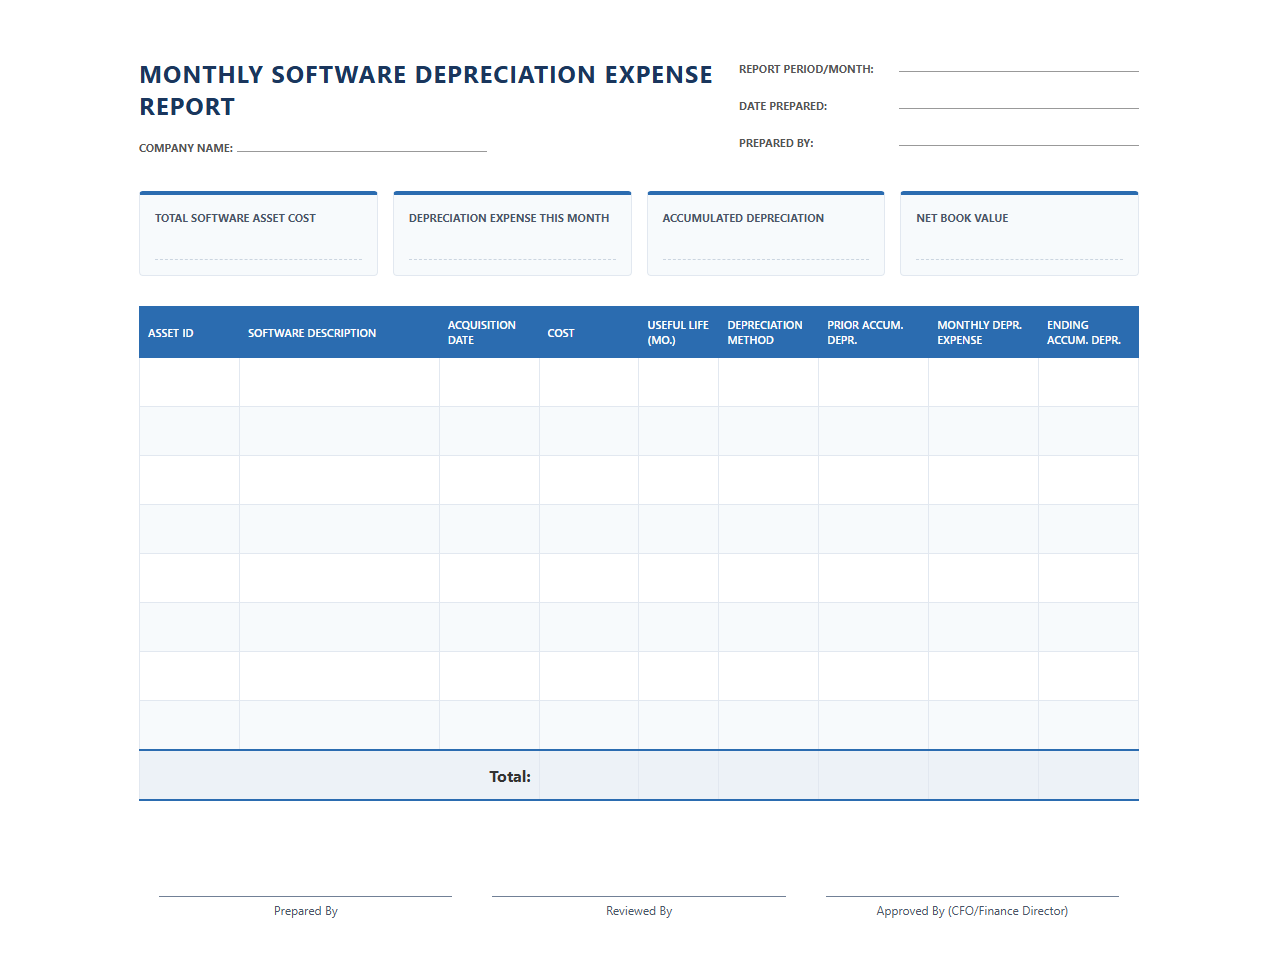This screenshot has height=958, width=1278.
Task: Click the 'ASSET ID' column header
Action: [x=189, y=333]
